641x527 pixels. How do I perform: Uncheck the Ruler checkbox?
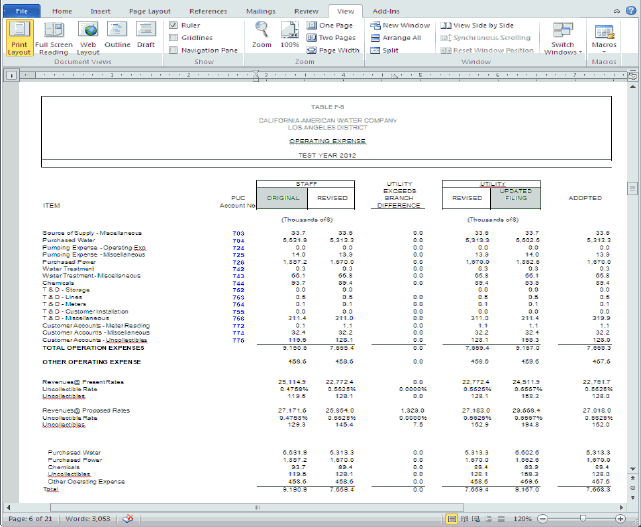[x=174, y=24]
